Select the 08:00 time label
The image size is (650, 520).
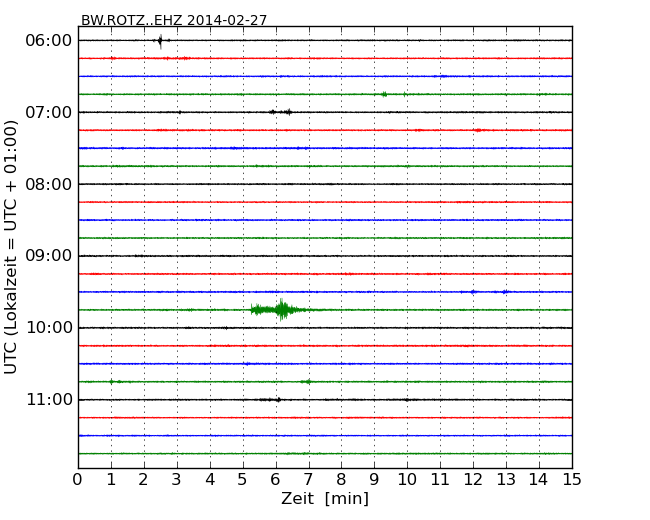48,184
